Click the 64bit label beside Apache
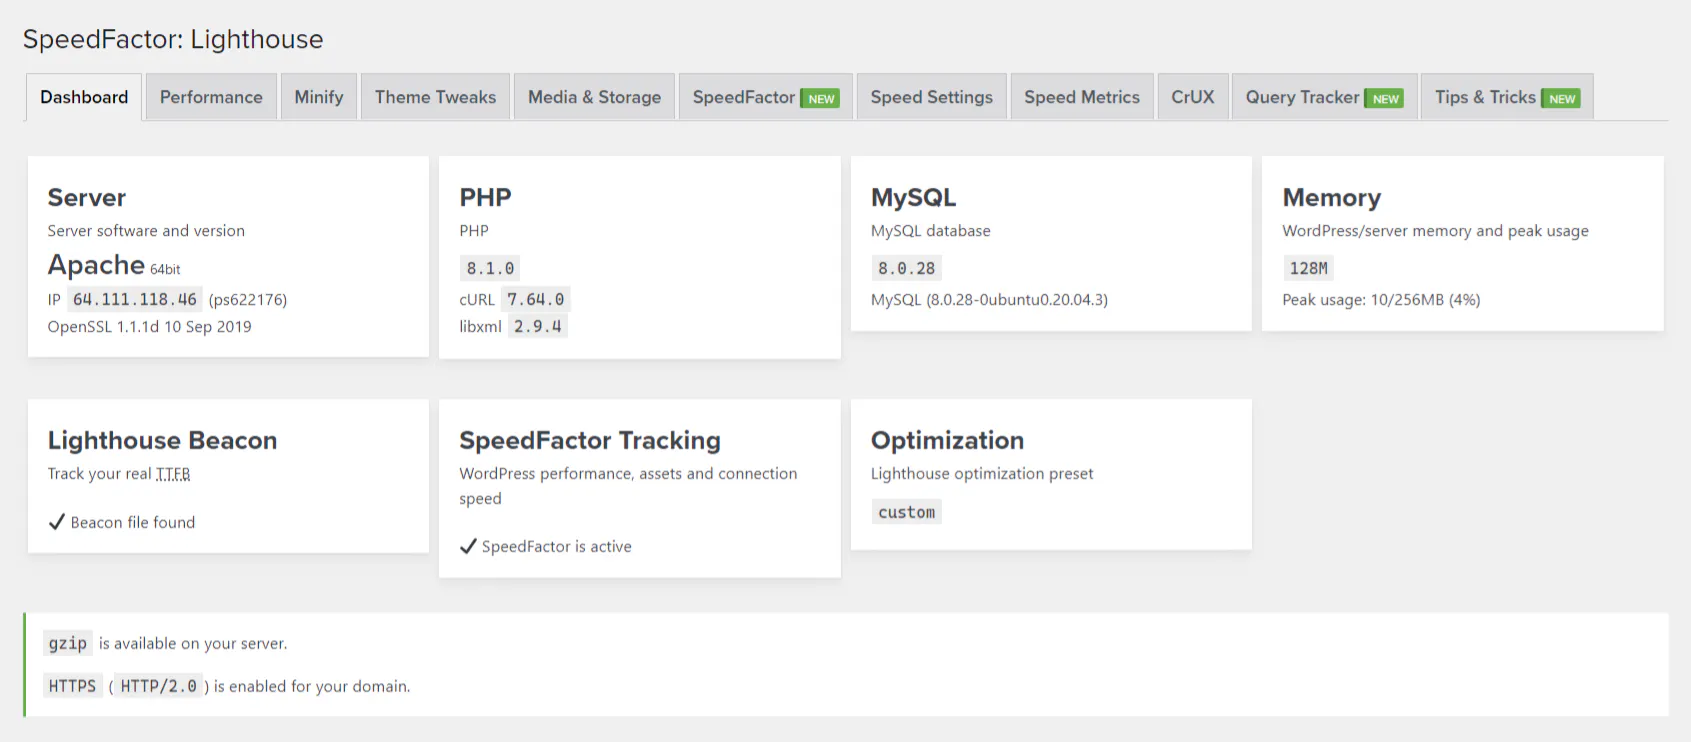This screenshot has width=1691, height=742. 165,269
